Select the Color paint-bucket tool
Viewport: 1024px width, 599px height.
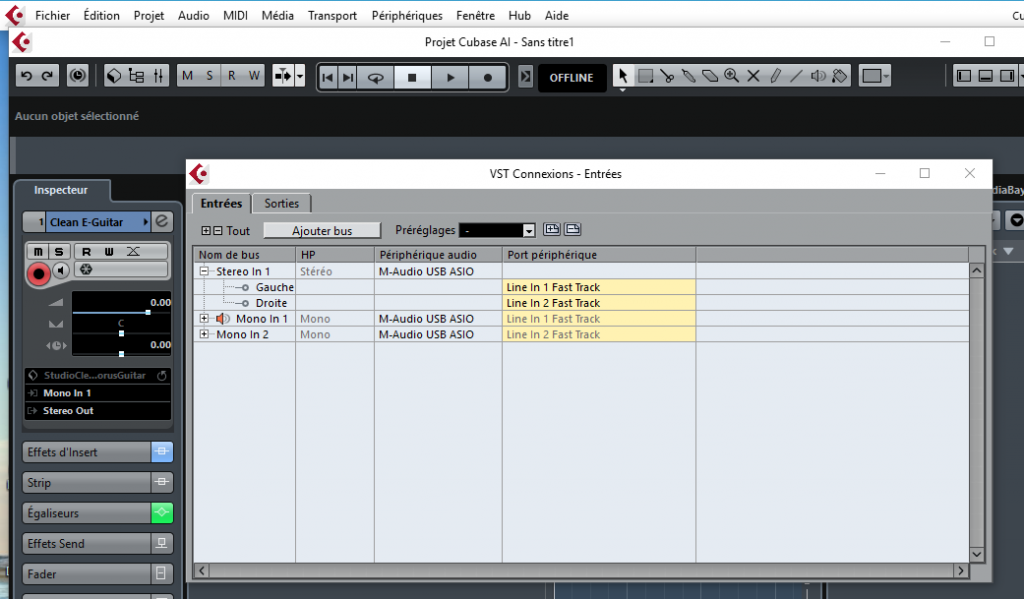839,76
